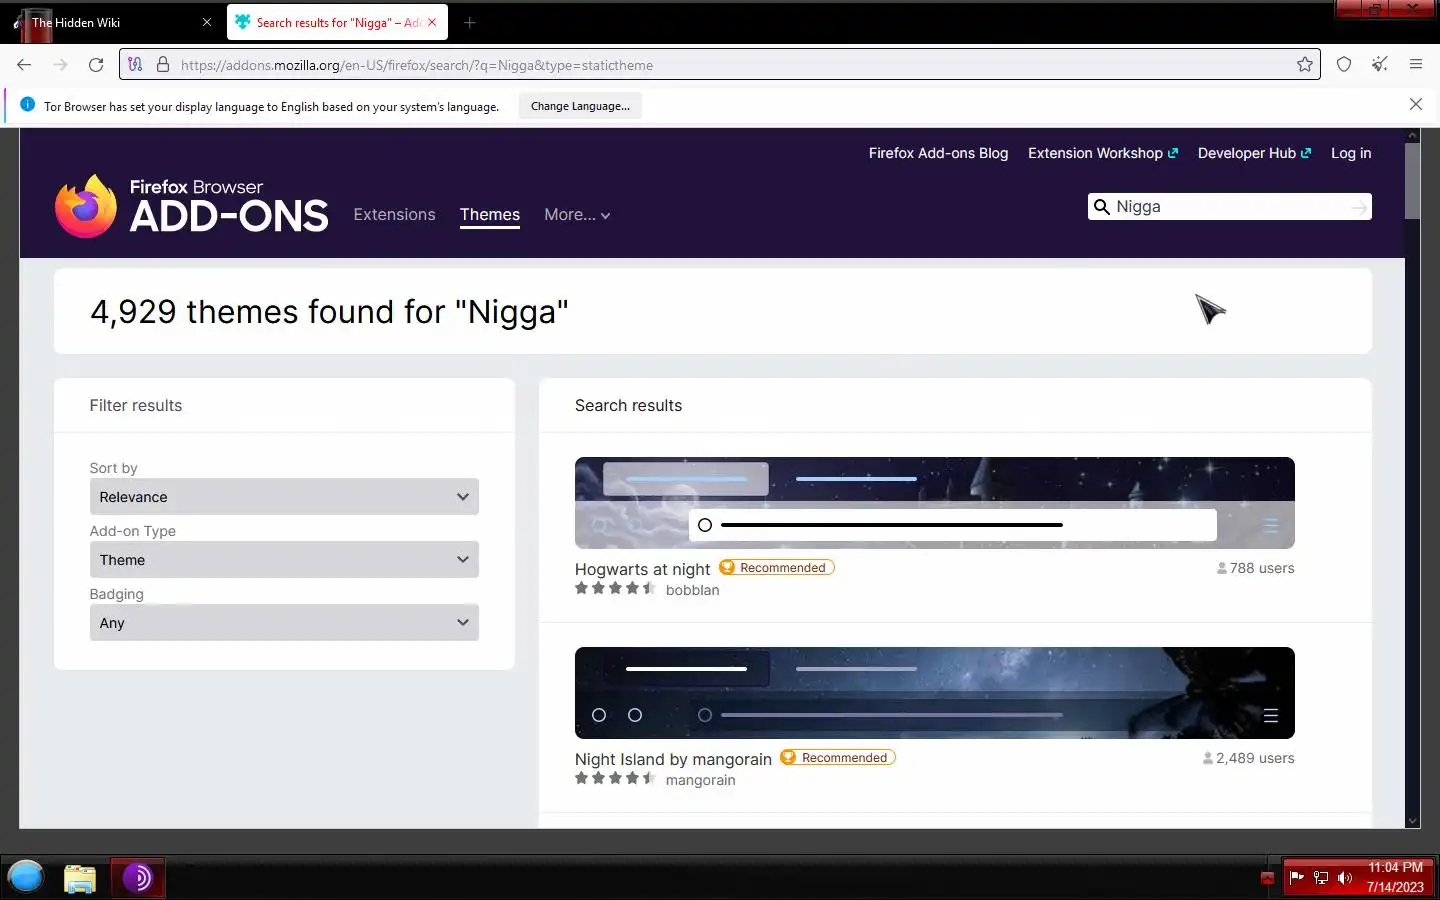Open the hamburger application menu

(x=1416, y=65)
